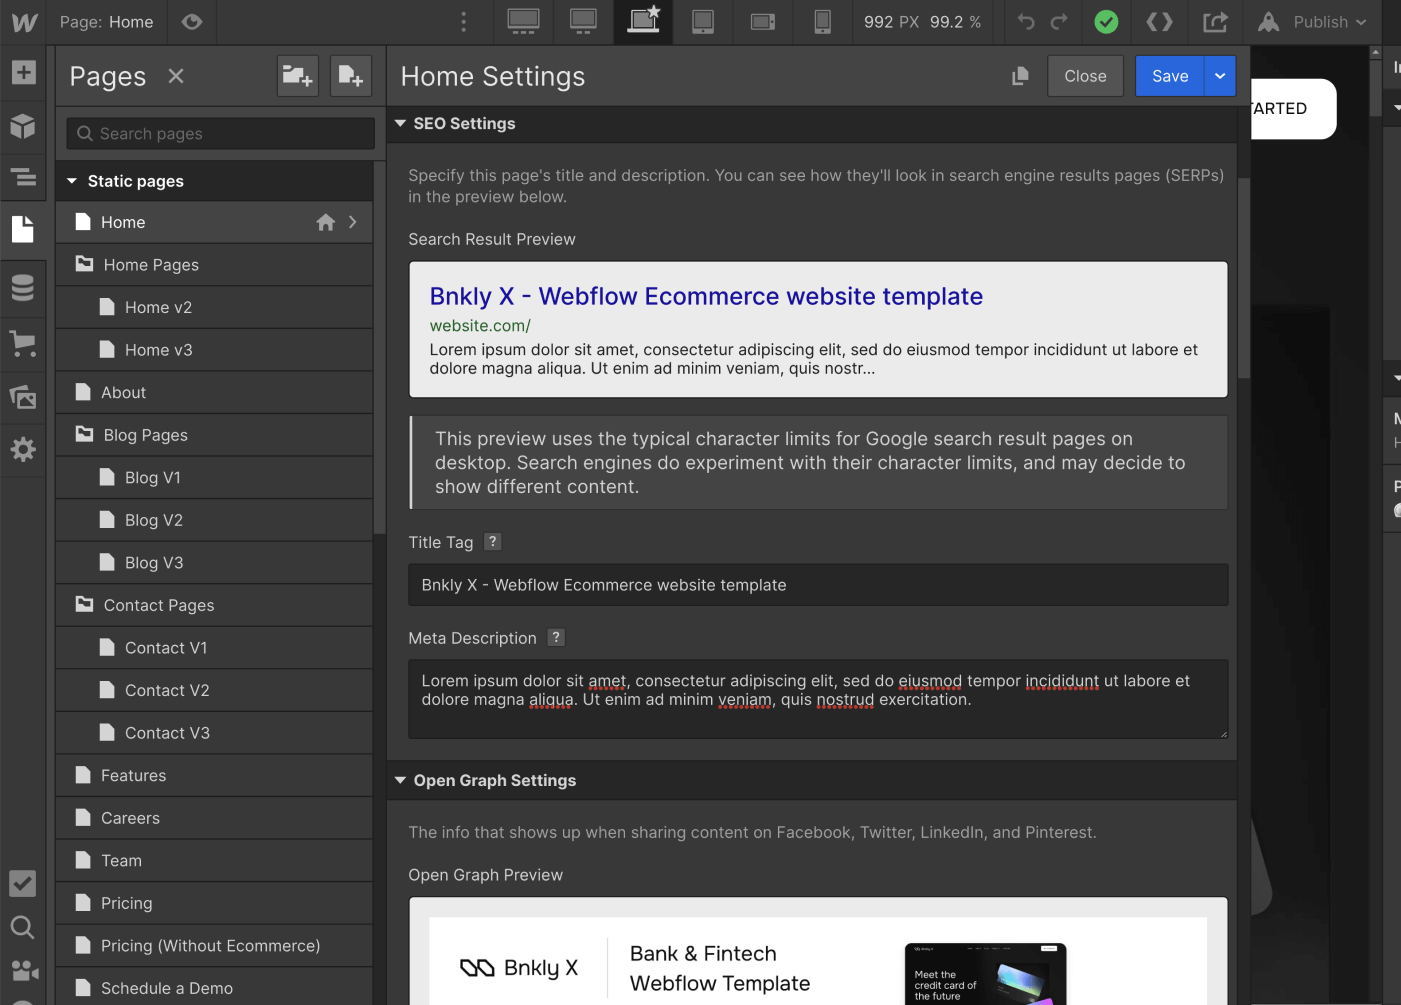Viewport: 1401px width, 1005px height.
Task: Open the Assets images panel icon
Action: (23, 397)
